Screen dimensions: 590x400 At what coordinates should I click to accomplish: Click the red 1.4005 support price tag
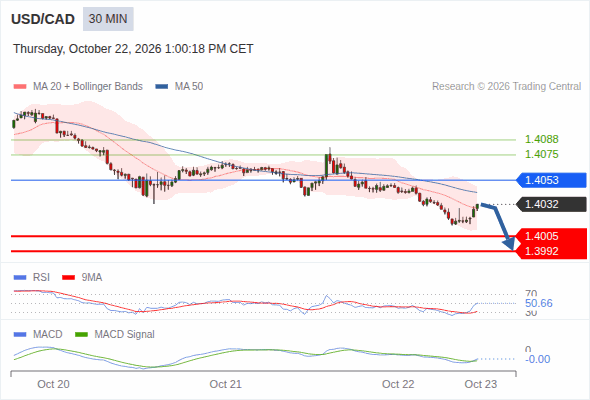(551, 236)
